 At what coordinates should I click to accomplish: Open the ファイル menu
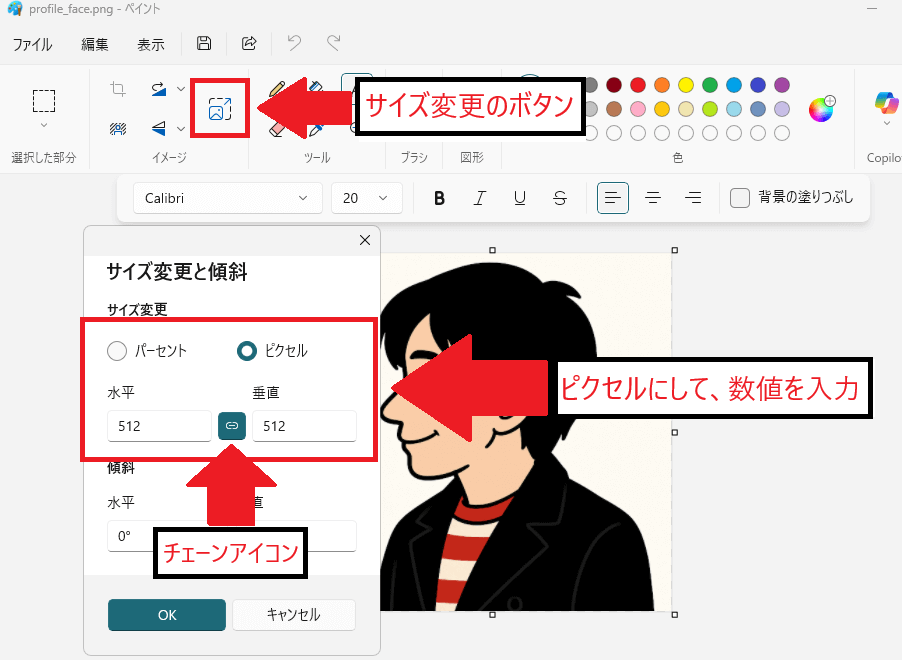(34, 44)
